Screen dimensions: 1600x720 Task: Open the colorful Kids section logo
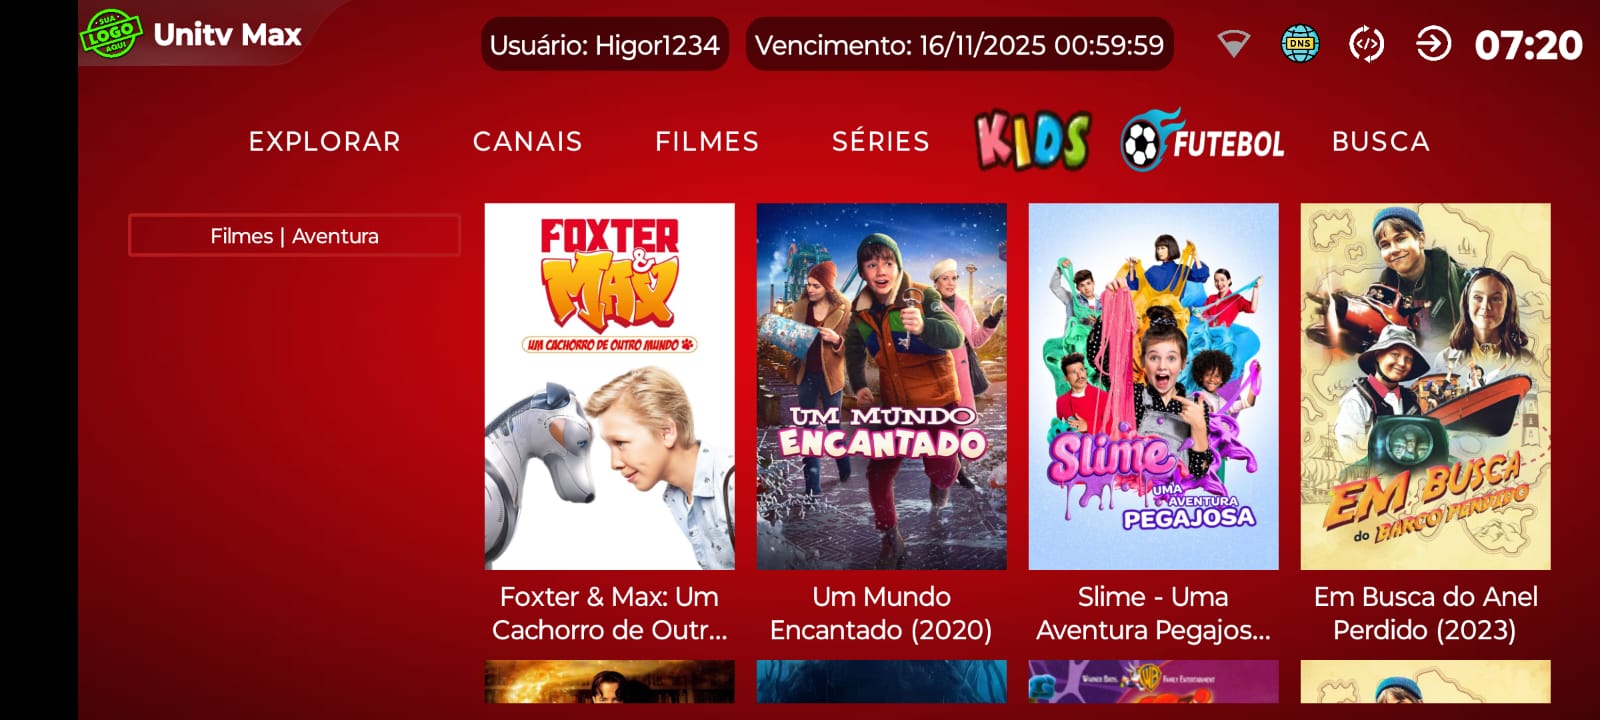[x=1033, y=140]
